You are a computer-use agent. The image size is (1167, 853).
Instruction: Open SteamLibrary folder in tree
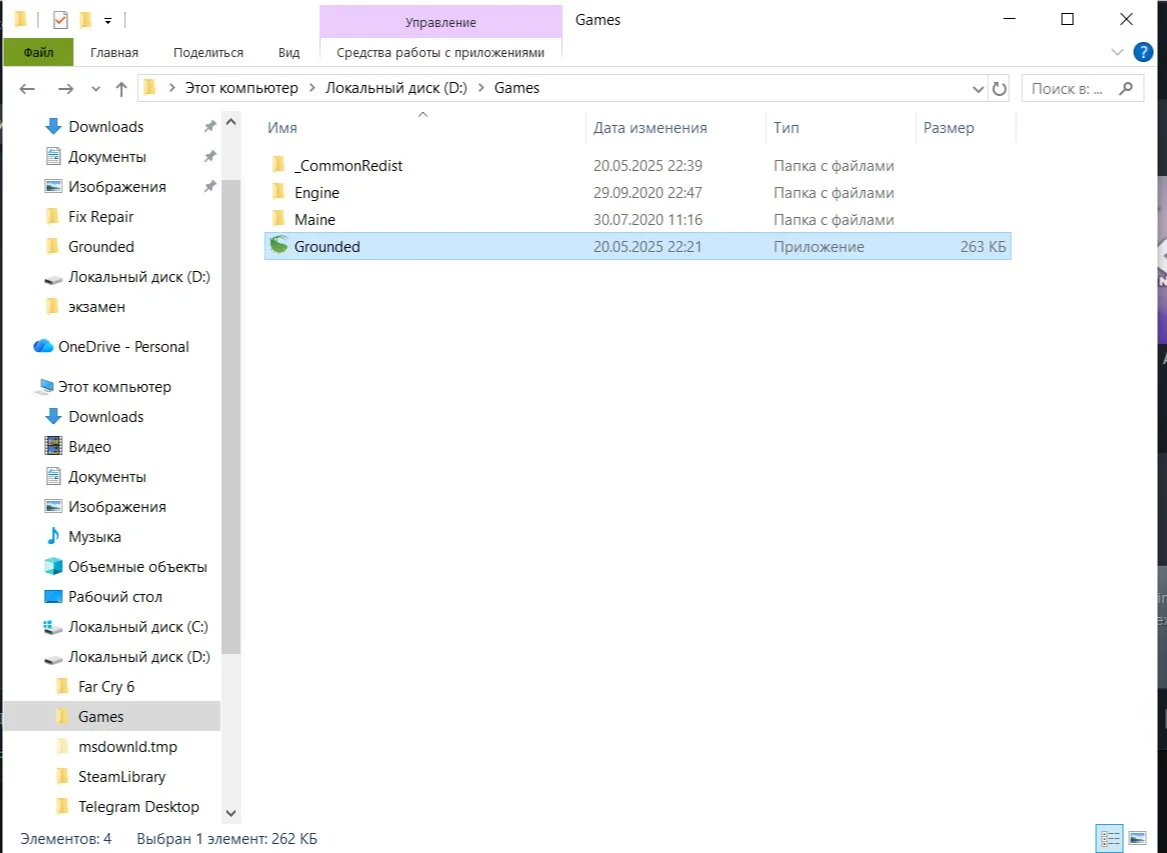(121, 776)
